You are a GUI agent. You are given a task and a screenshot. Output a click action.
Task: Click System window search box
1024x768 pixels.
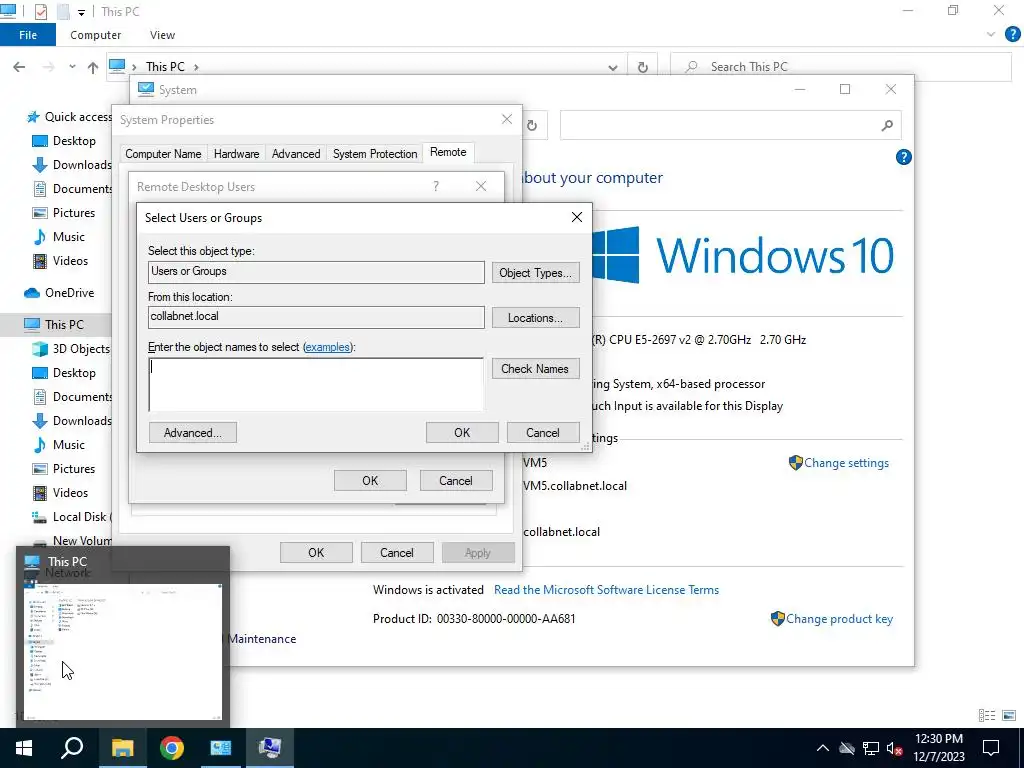pos(731,125)
